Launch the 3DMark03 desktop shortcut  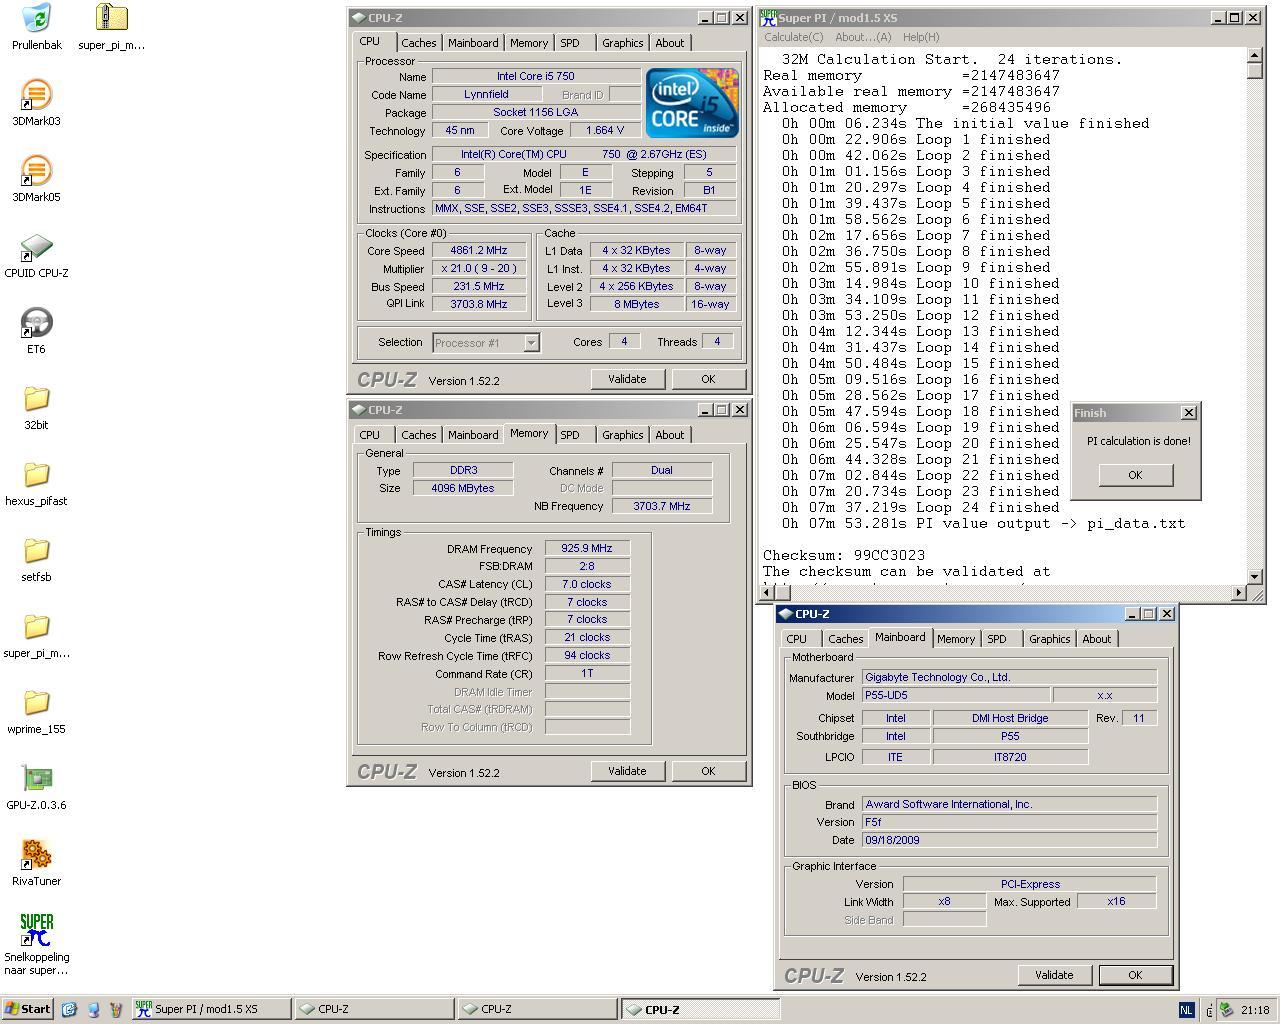tap(36, 94)
